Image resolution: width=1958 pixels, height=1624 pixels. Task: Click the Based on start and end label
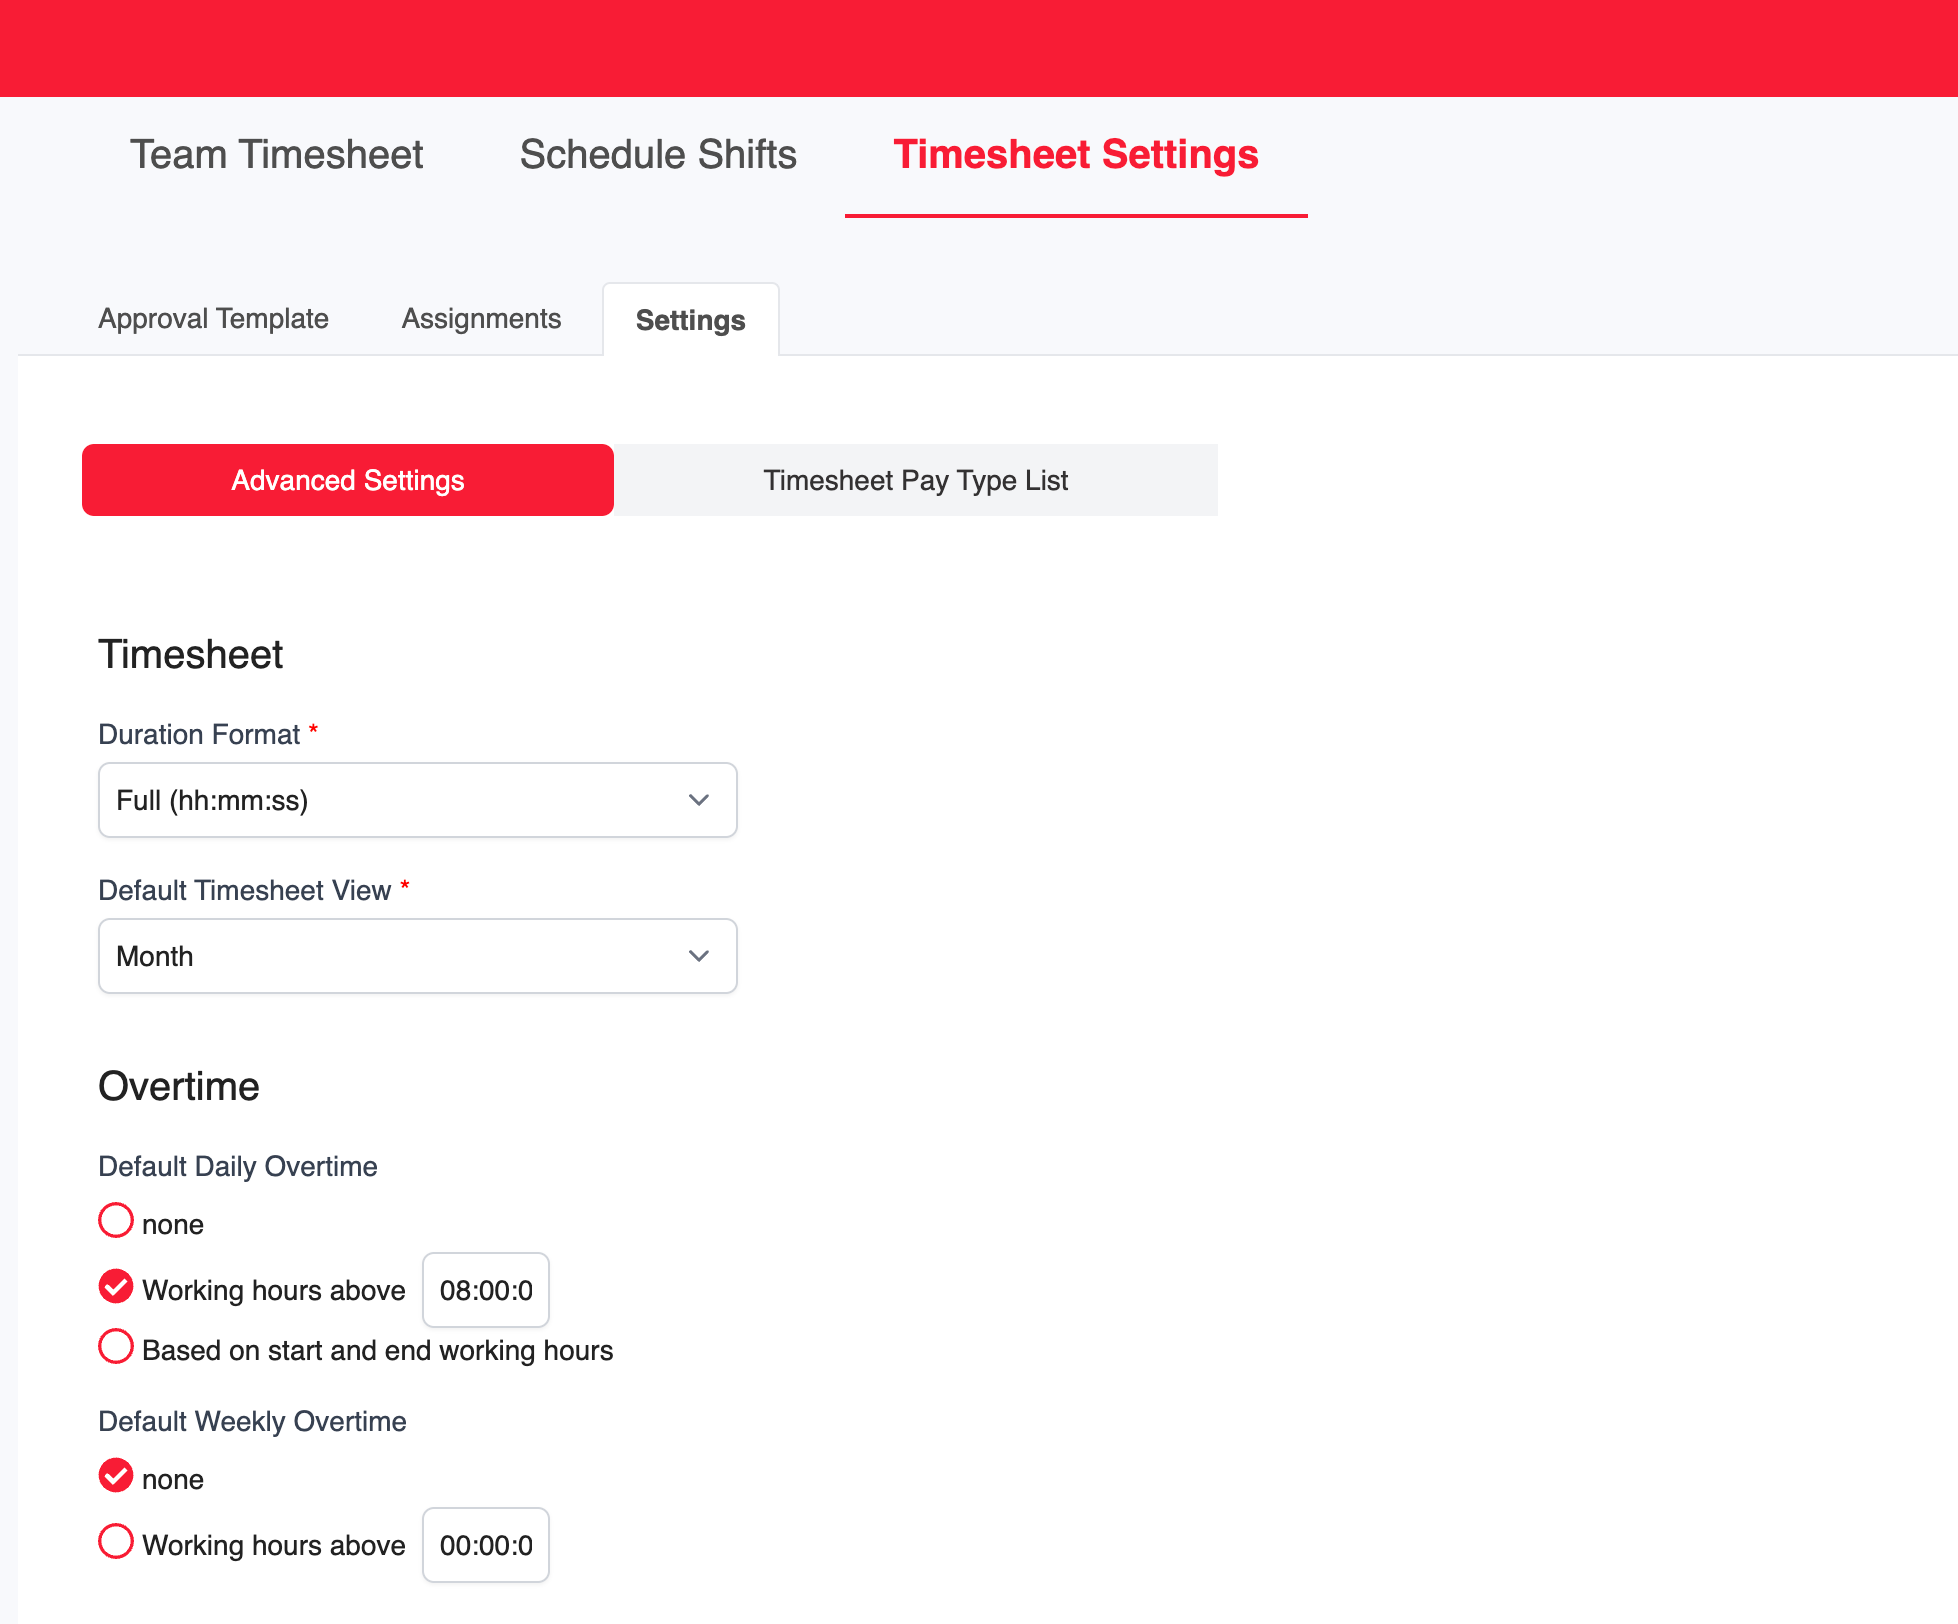click(x=377, y=1351)
